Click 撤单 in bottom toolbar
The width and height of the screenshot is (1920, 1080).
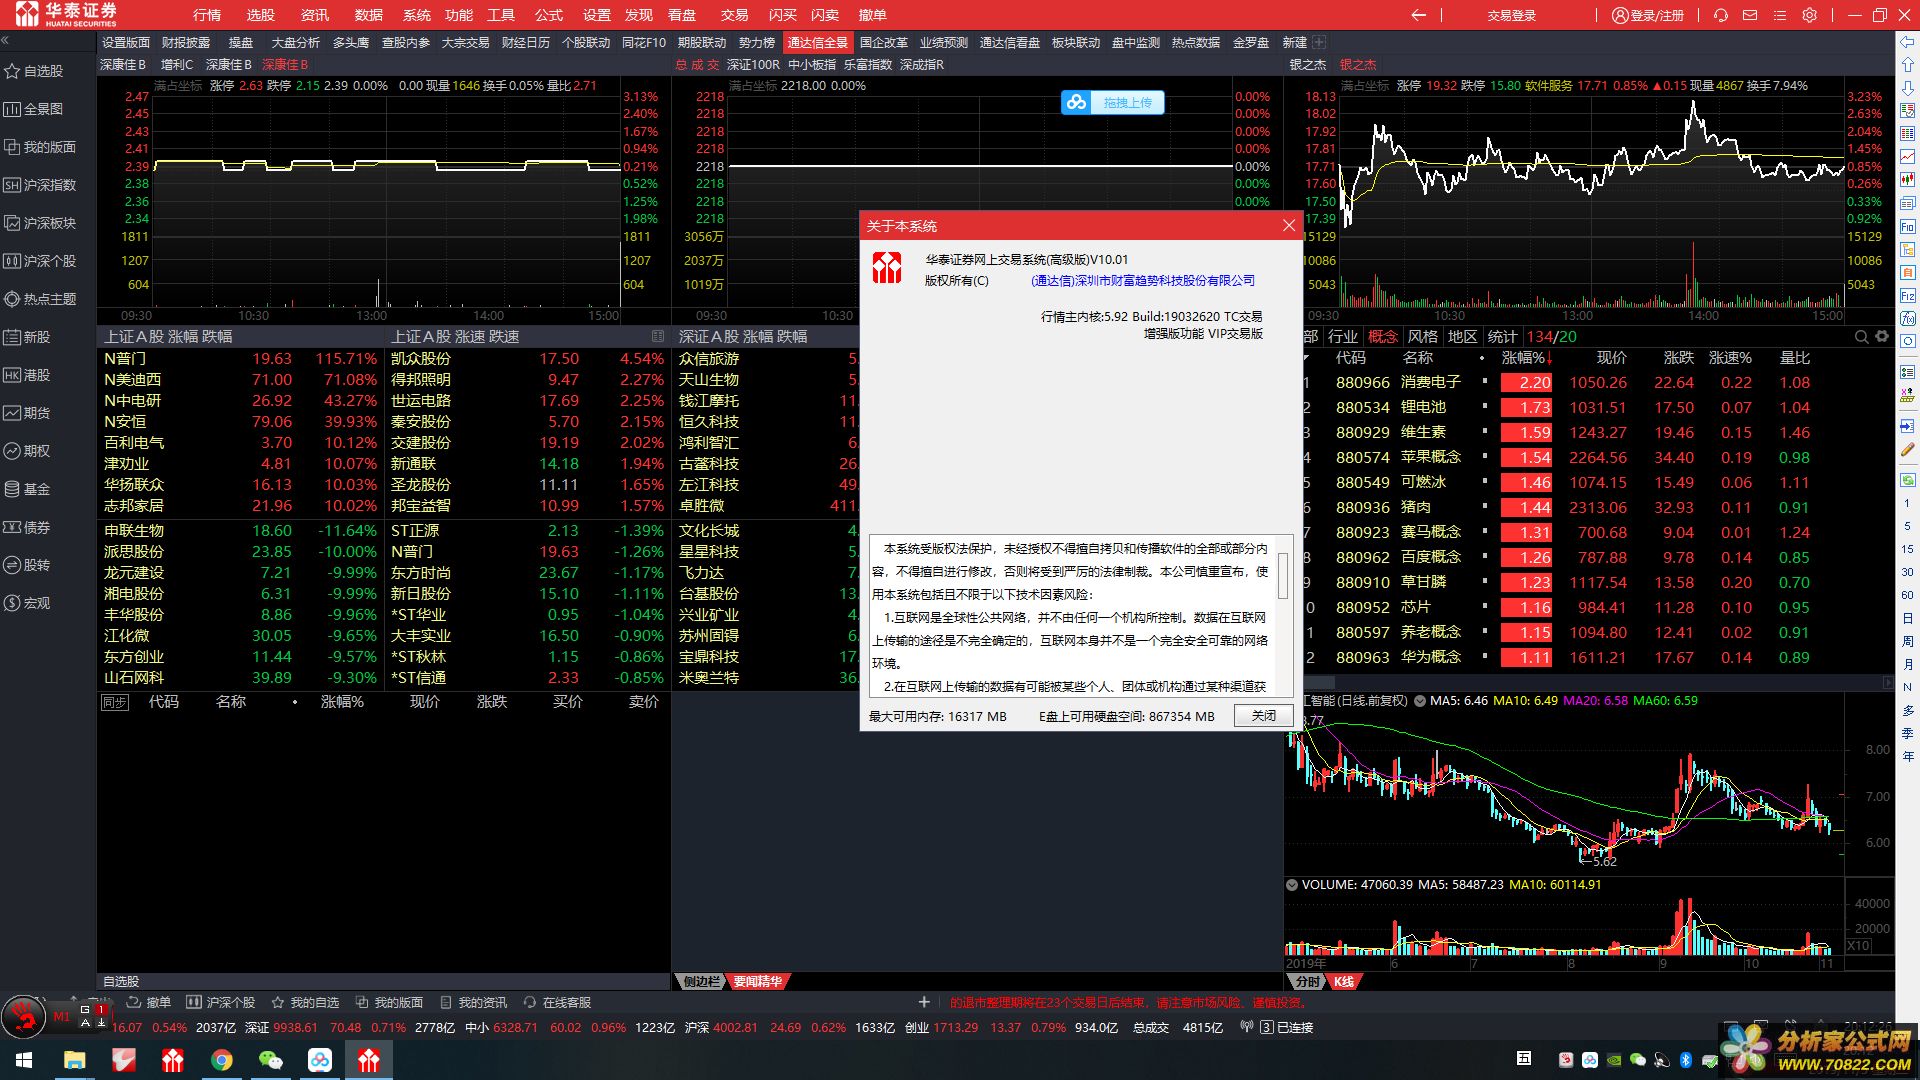[149, 1002]
